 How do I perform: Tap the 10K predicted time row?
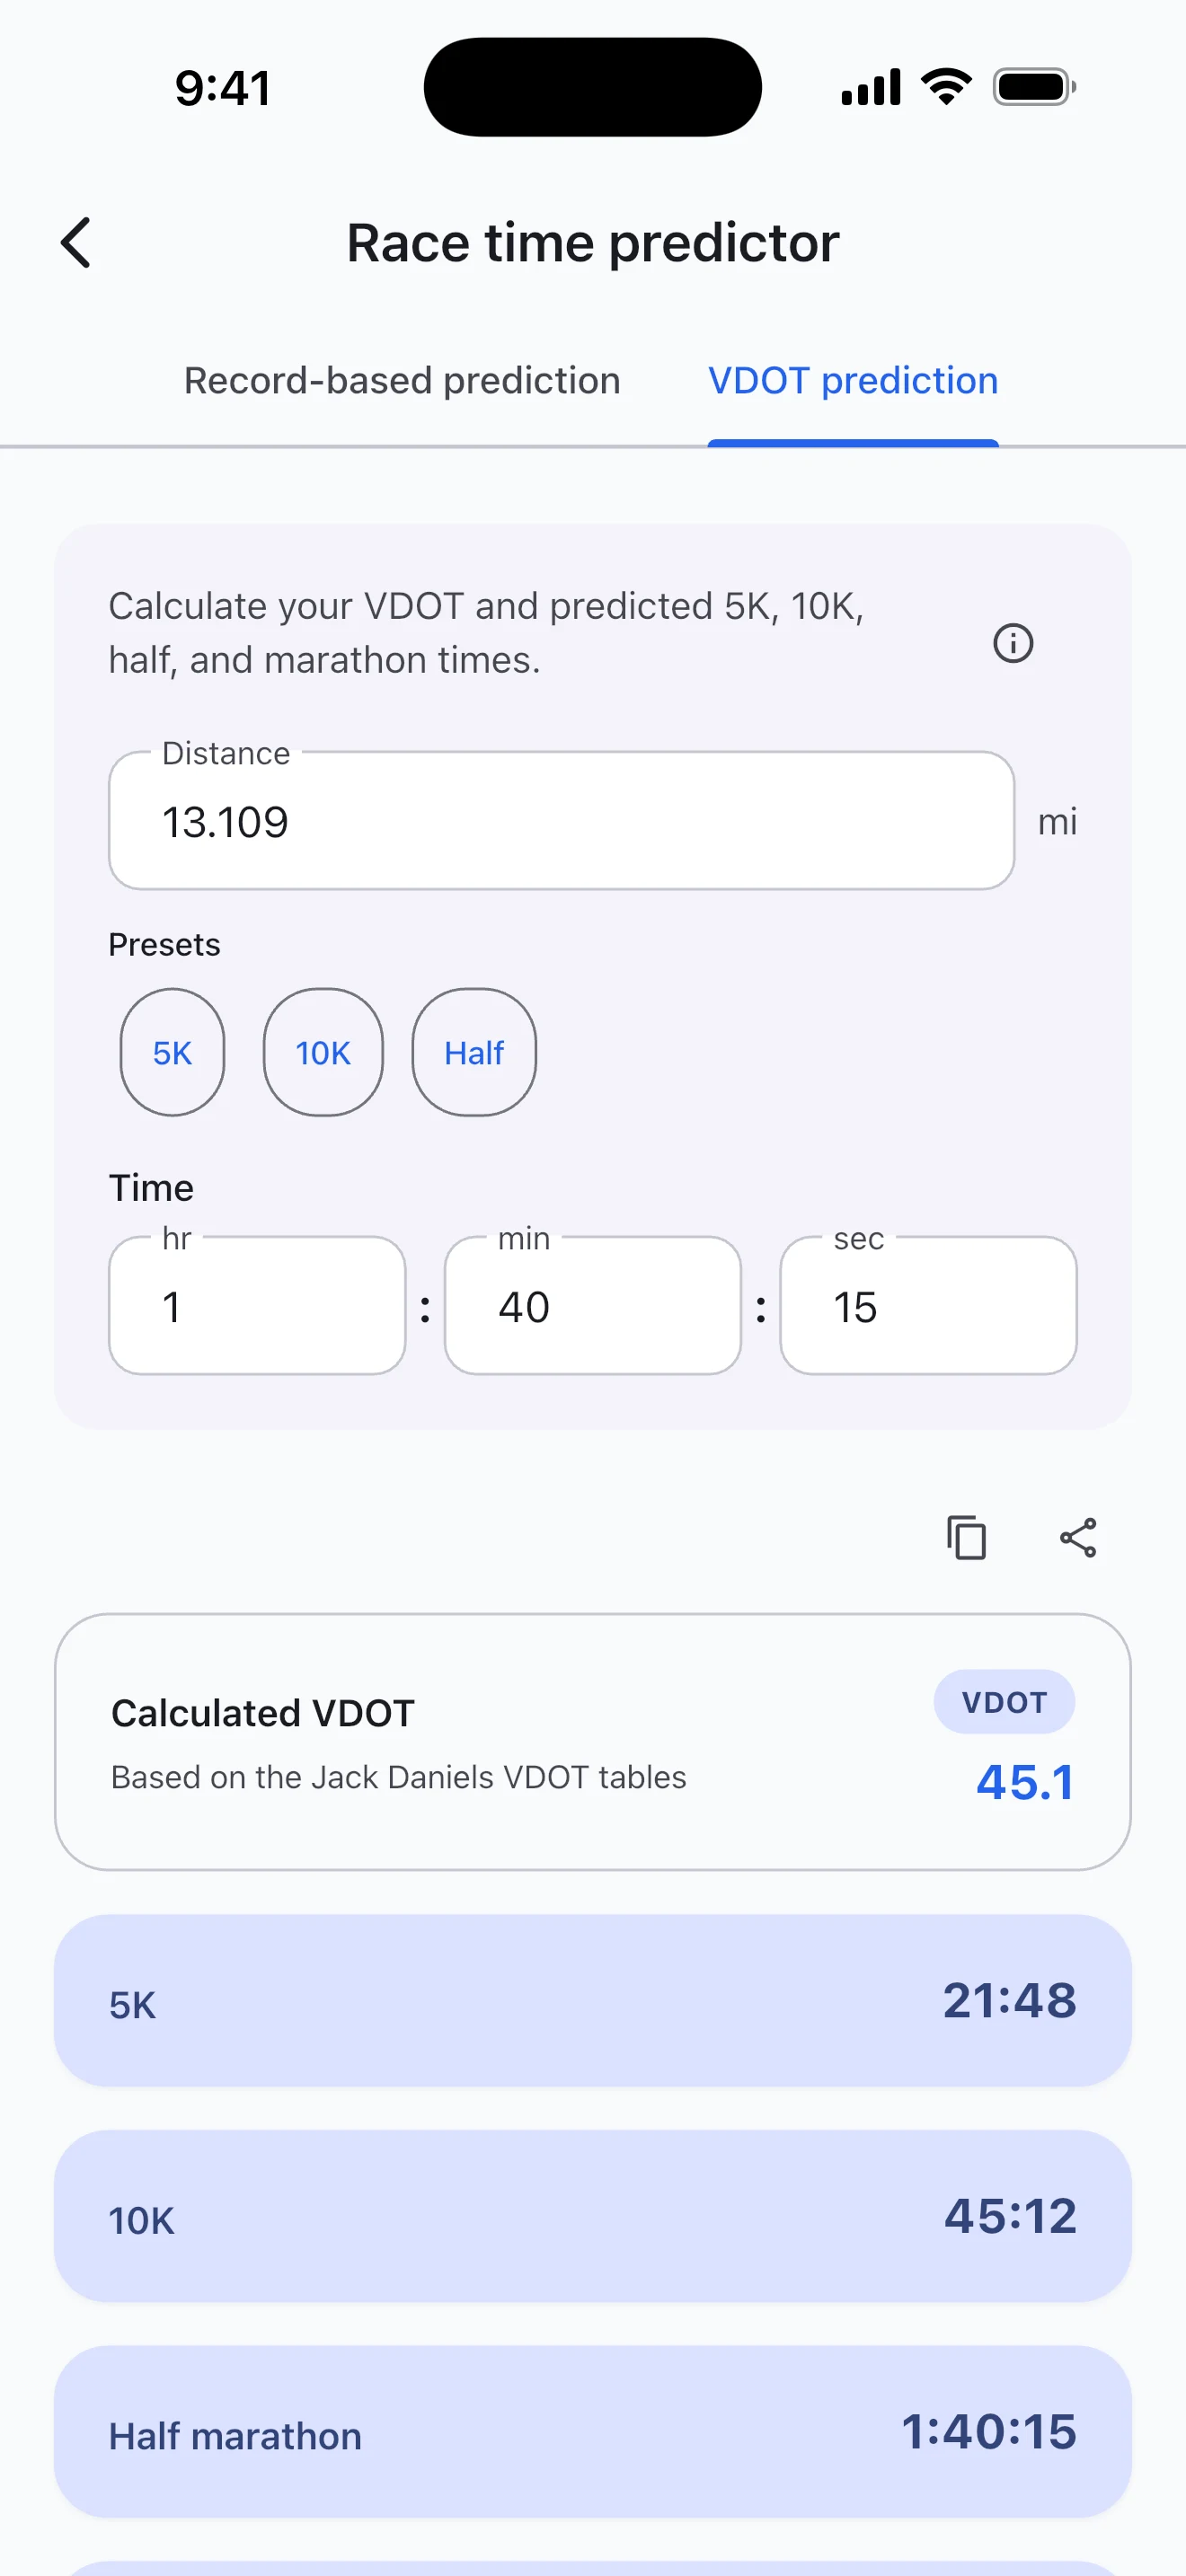(592, 2216)
